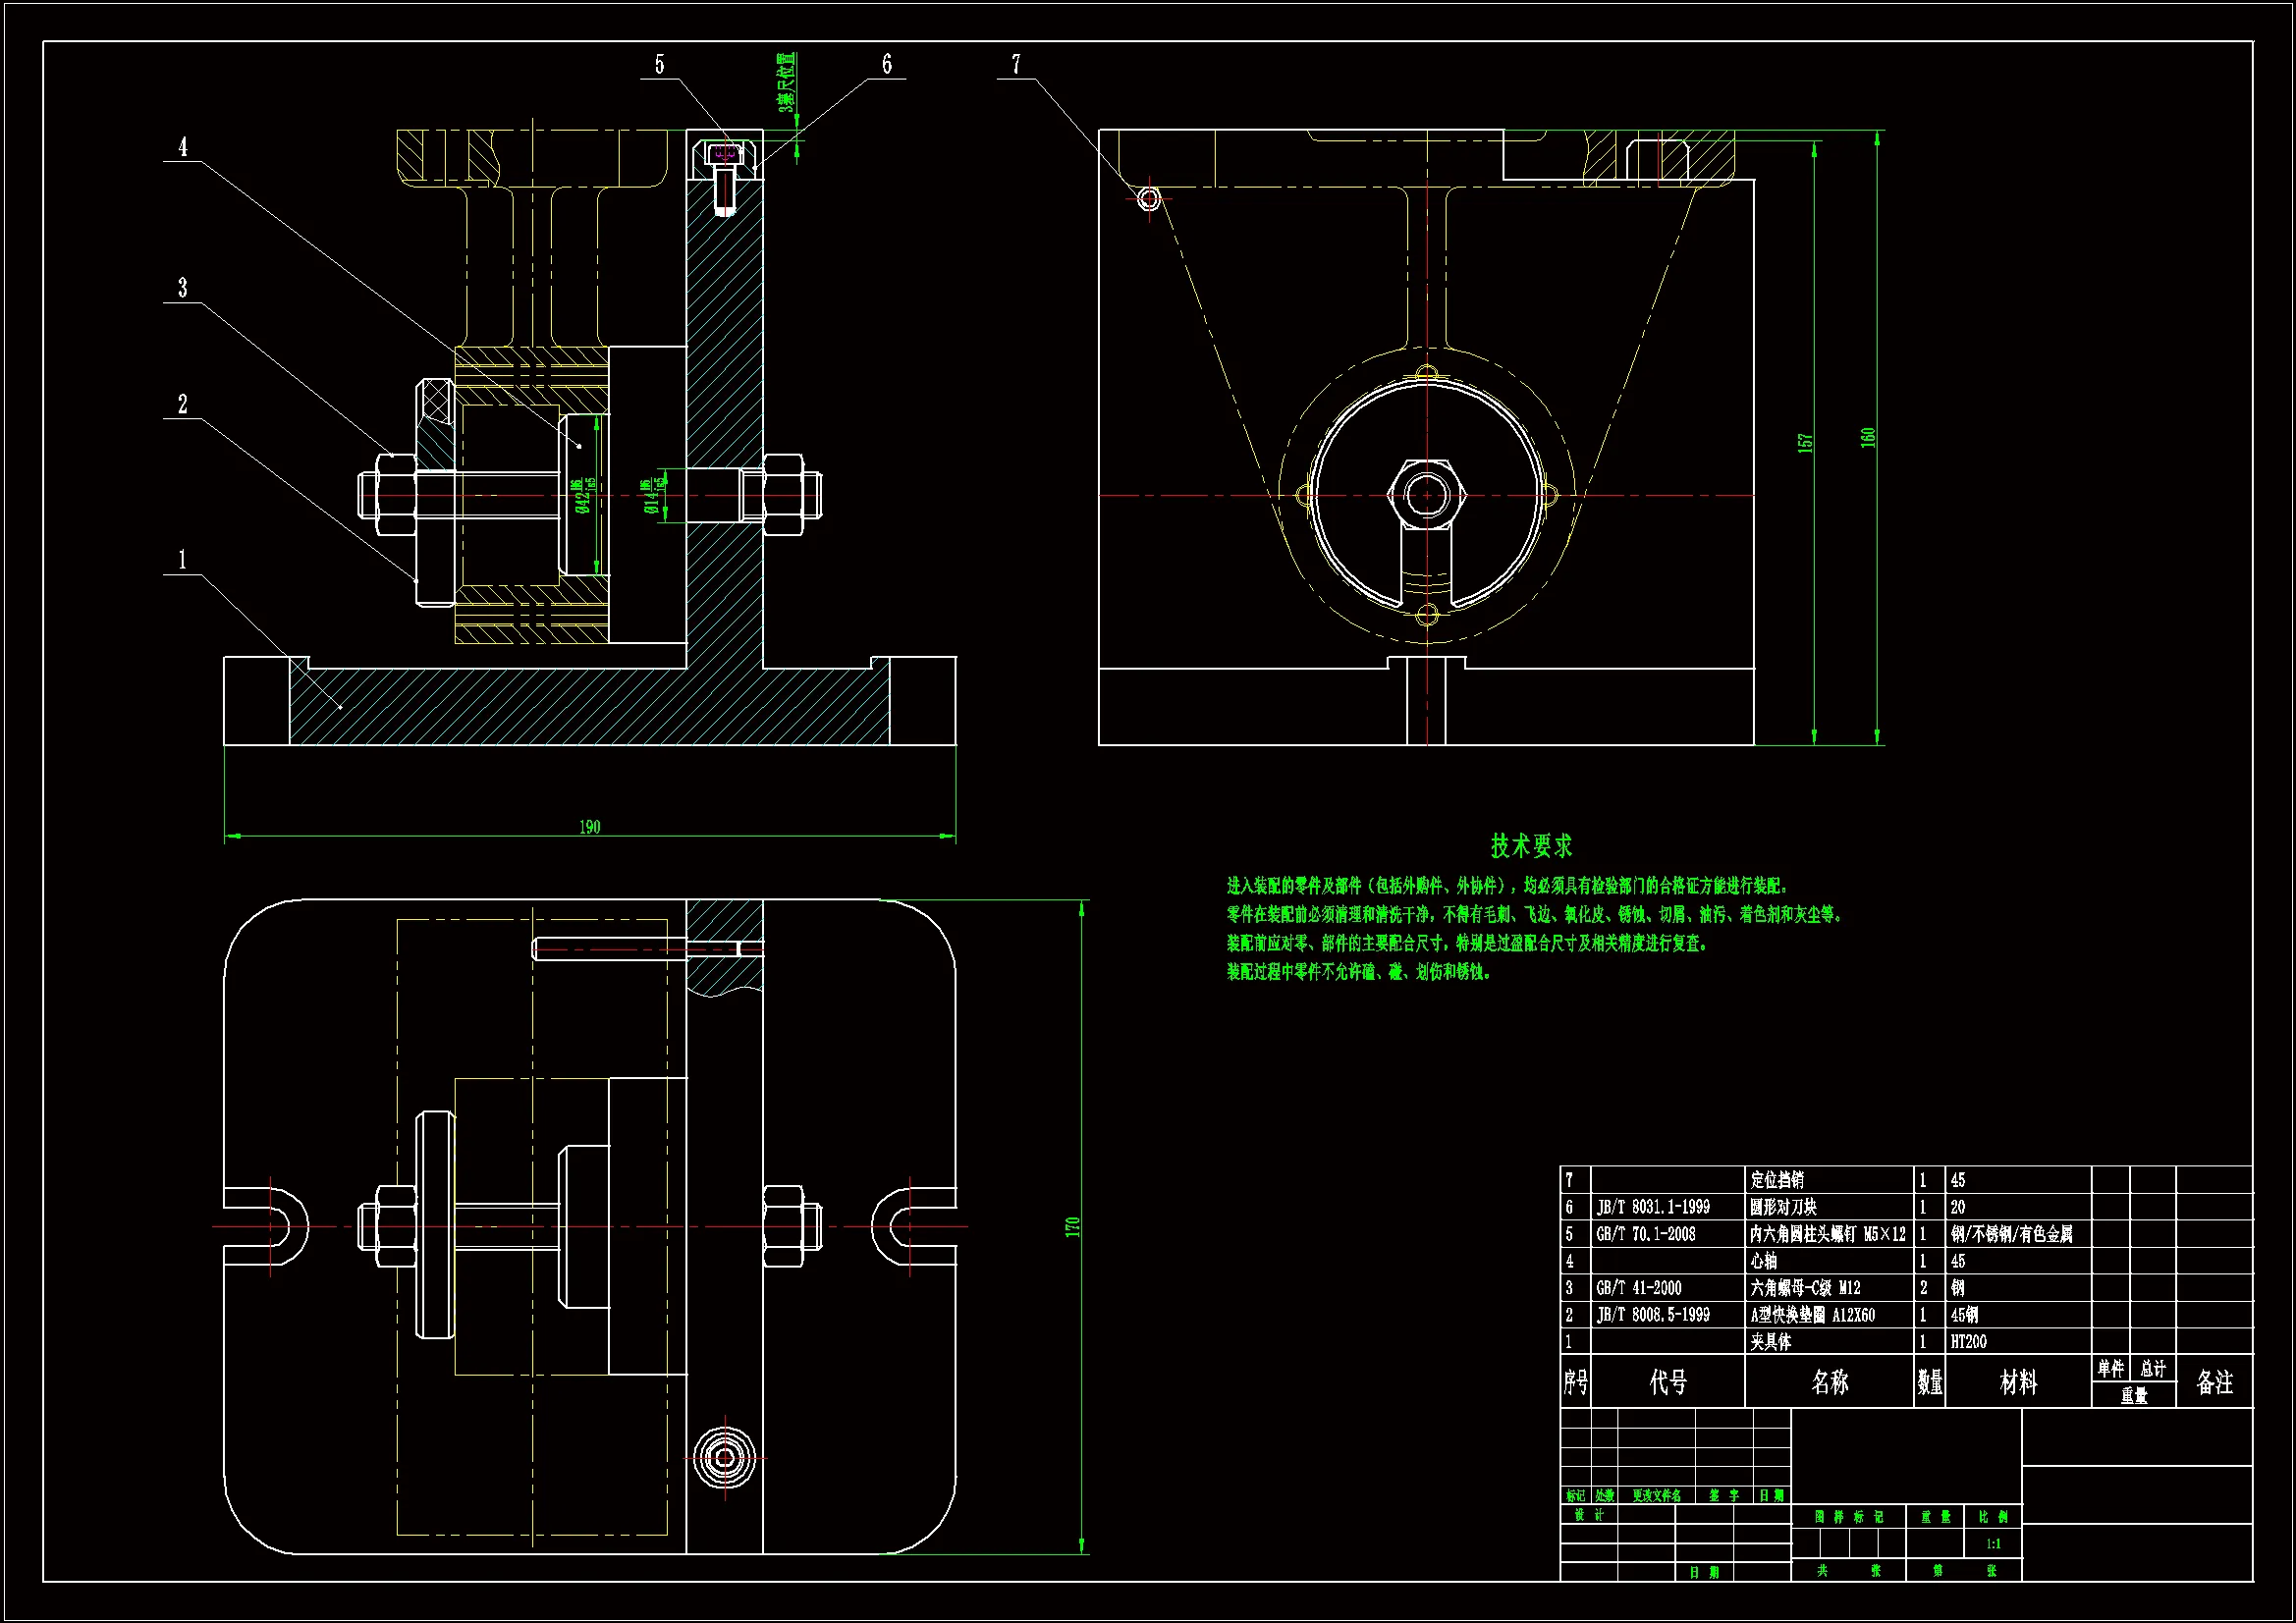Click the GB/T 41-2000 table cell
Screen dimensions: 2296x1623
click(x=1639, y=1288)
